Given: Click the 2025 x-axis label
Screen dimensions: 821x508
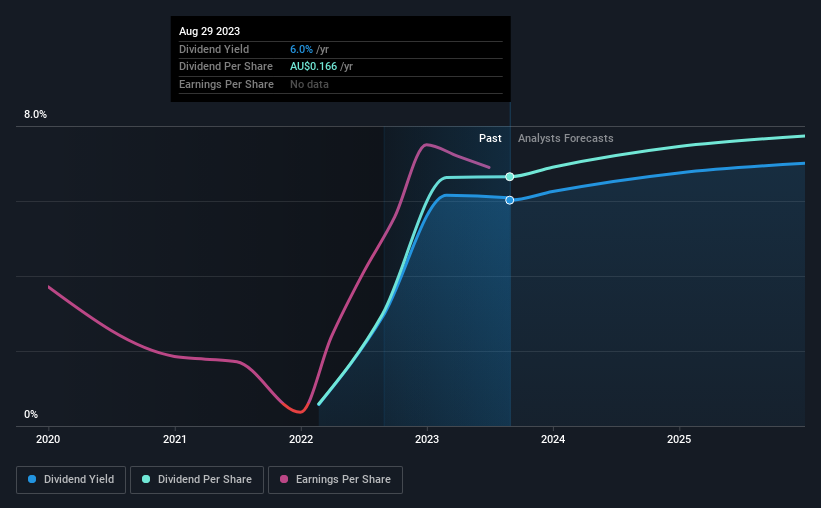Looking at the screenshot, I should click(679, 439).
